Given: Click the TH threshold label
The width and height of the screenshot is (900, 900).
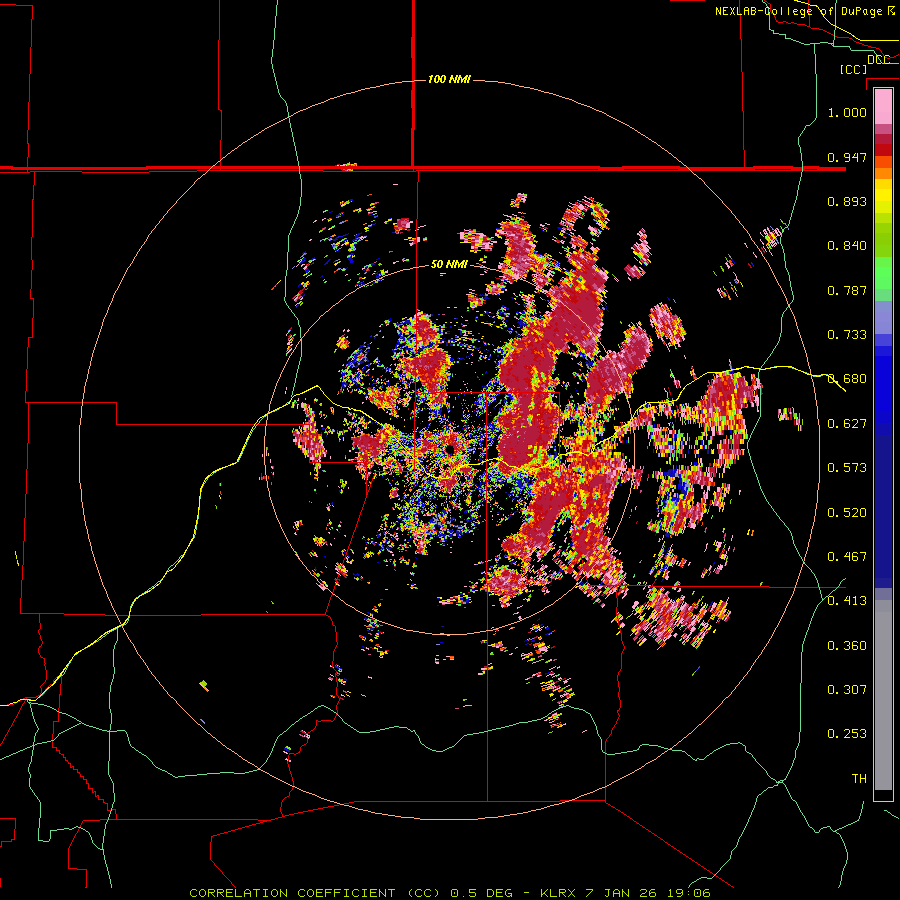Looking at the screenshot, I should pos(859,779).
